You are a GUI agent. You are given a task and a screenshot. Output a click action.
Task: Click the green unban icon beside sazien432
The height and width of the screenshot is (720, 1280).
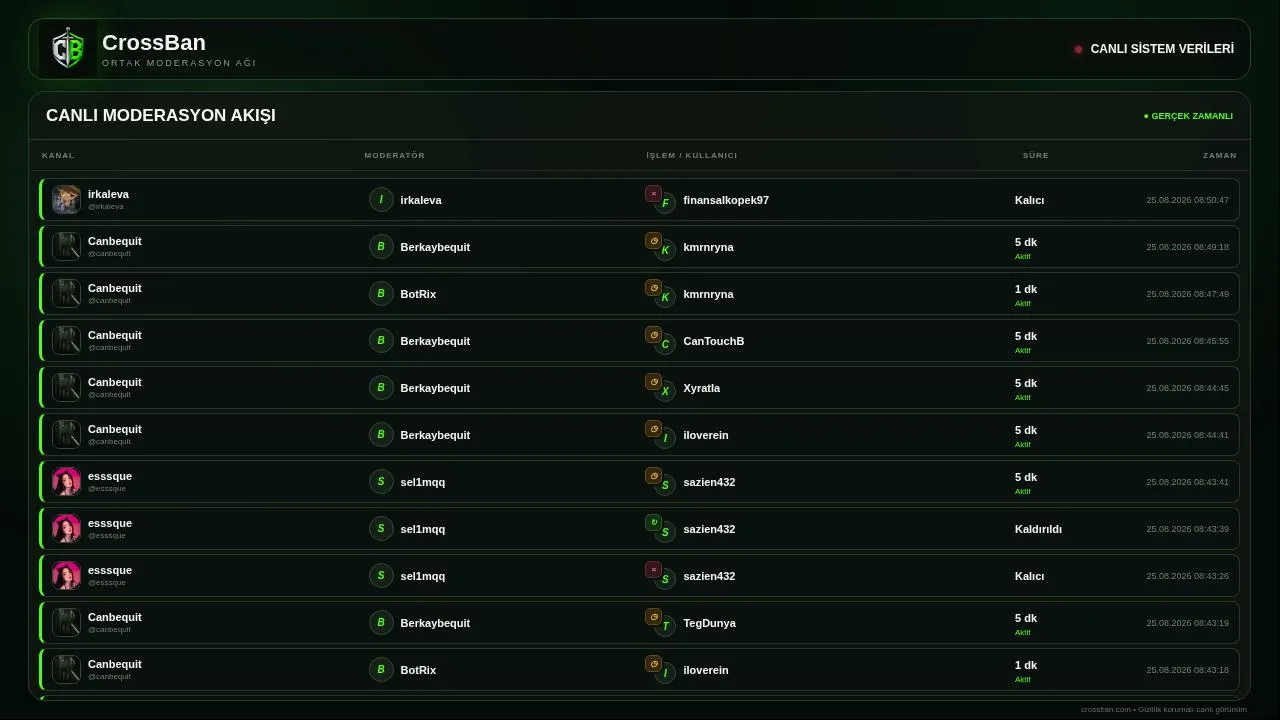654,523
